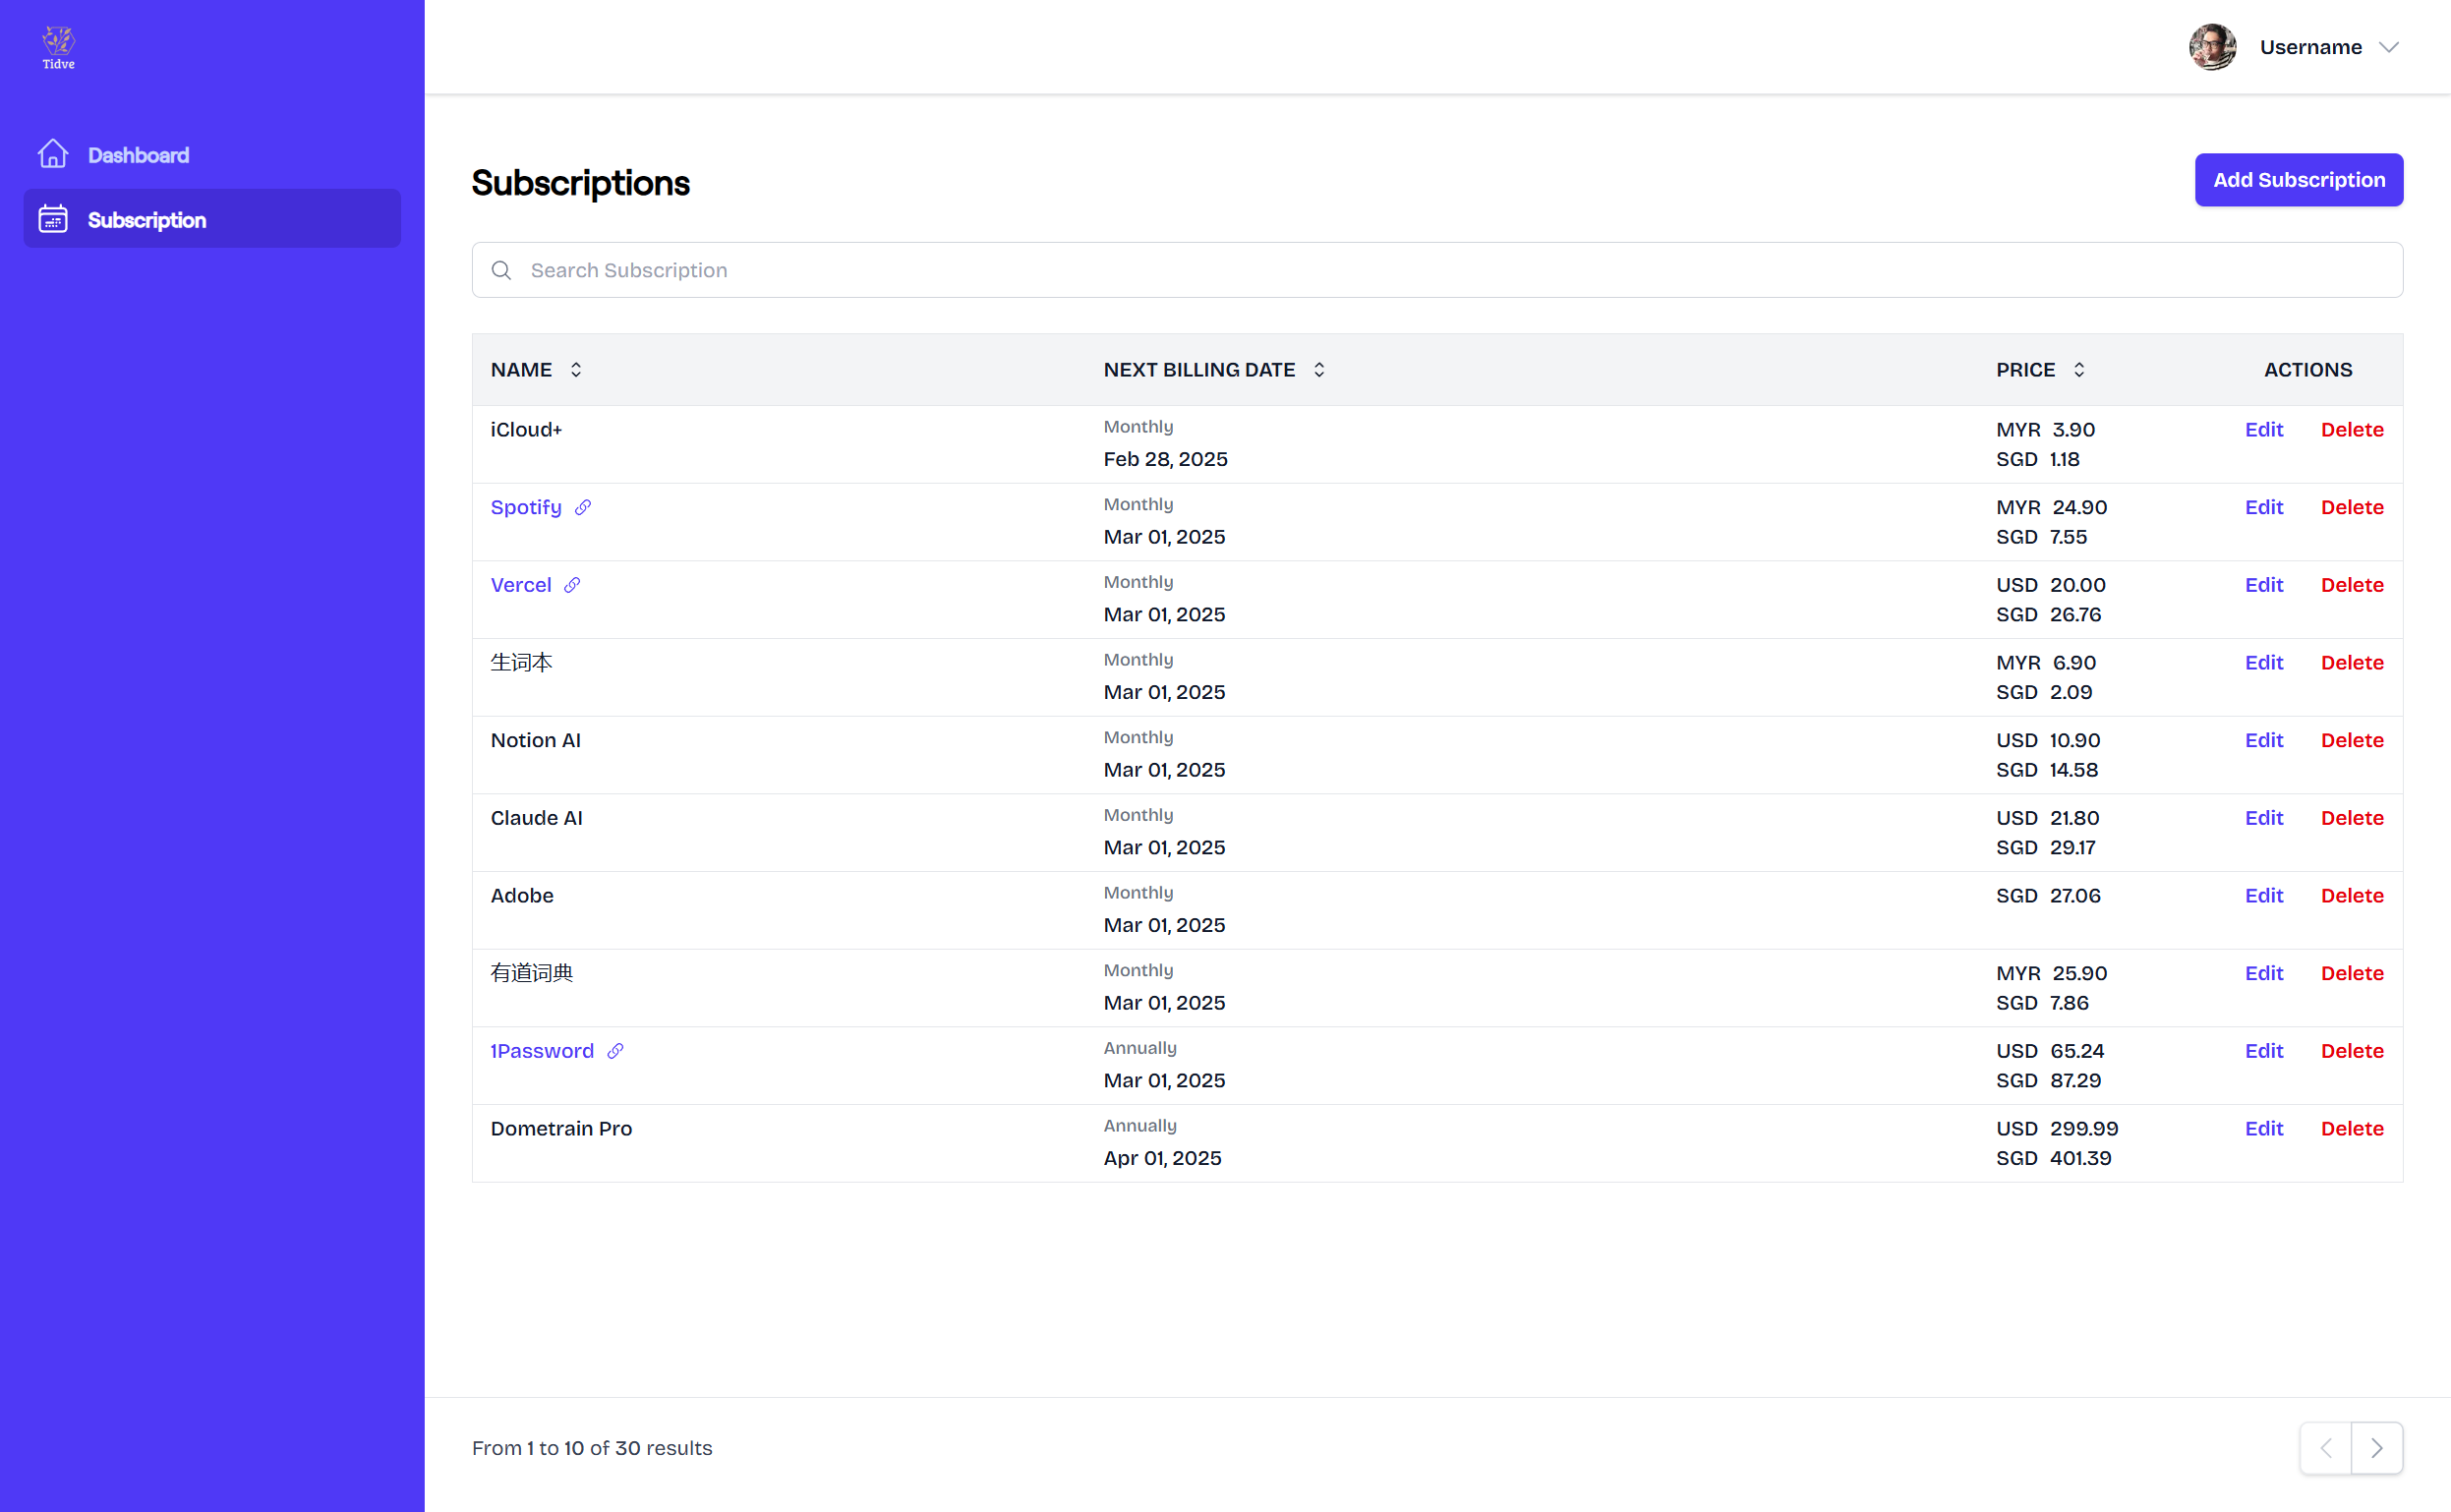Viewport: 2451px width, 1512px height.
Task: Edit the 有道词典 subscription
Action: (x=2264, y=974)
